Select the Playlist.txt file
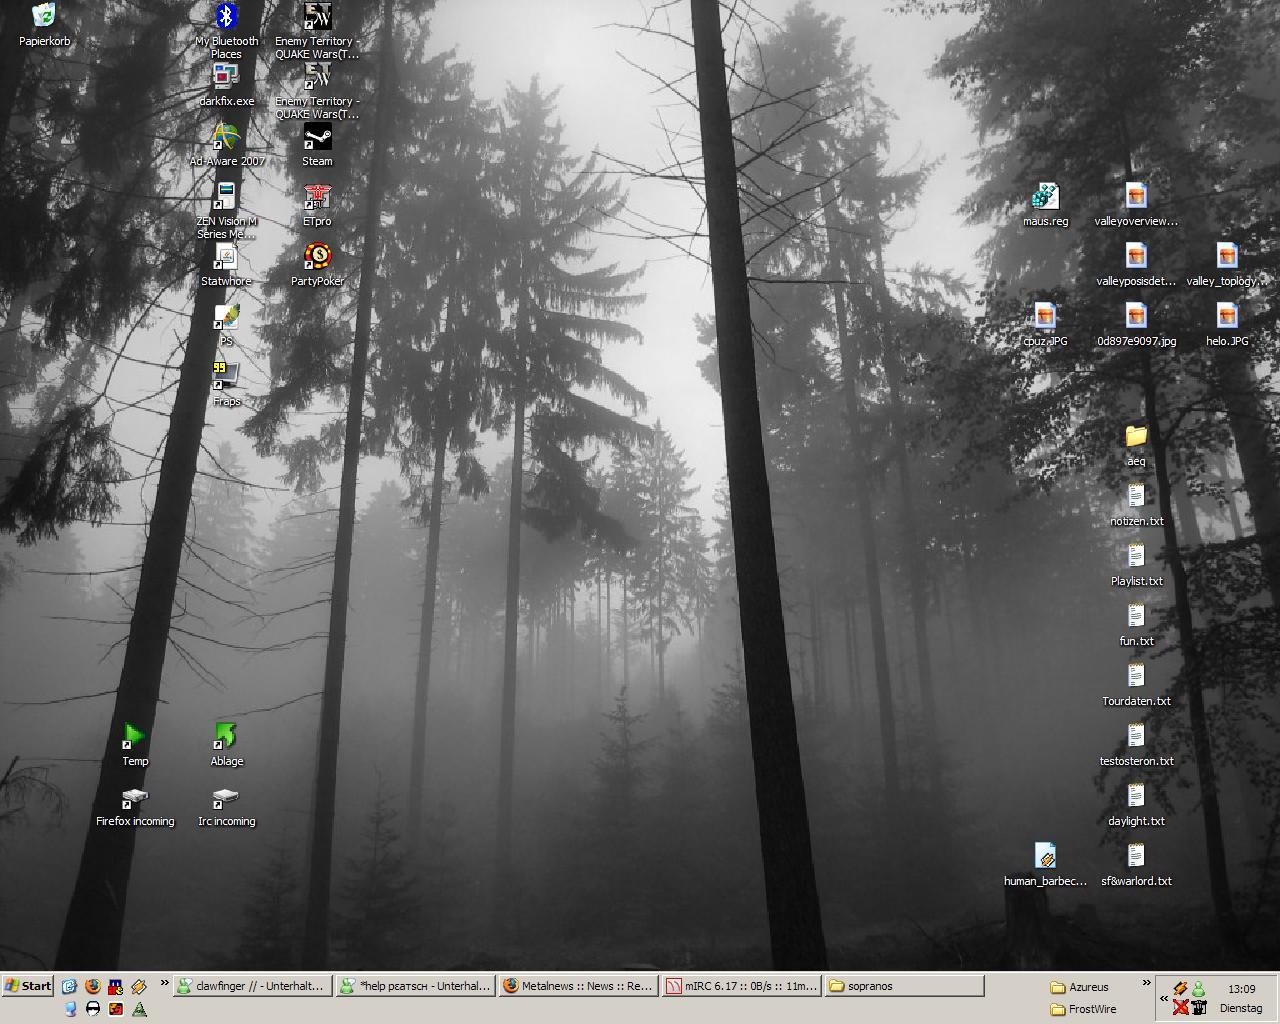The height and width of the screenshot is (1024, 1280). coord(1136,564)
